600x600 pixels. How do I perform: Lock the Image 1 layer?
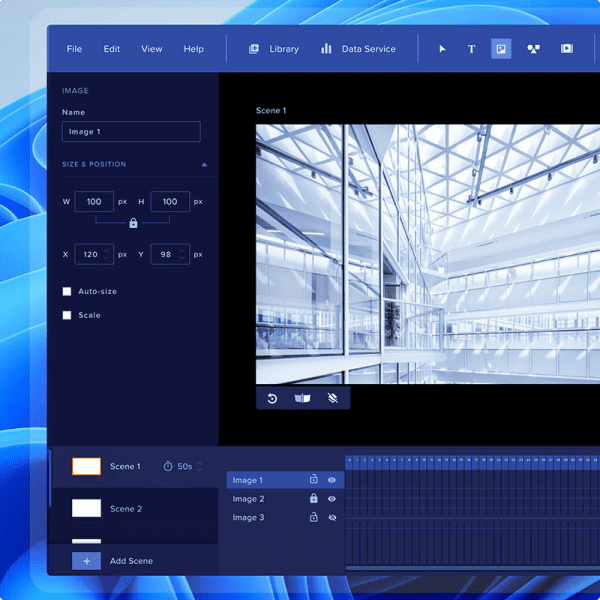click(x=313, y=481)
